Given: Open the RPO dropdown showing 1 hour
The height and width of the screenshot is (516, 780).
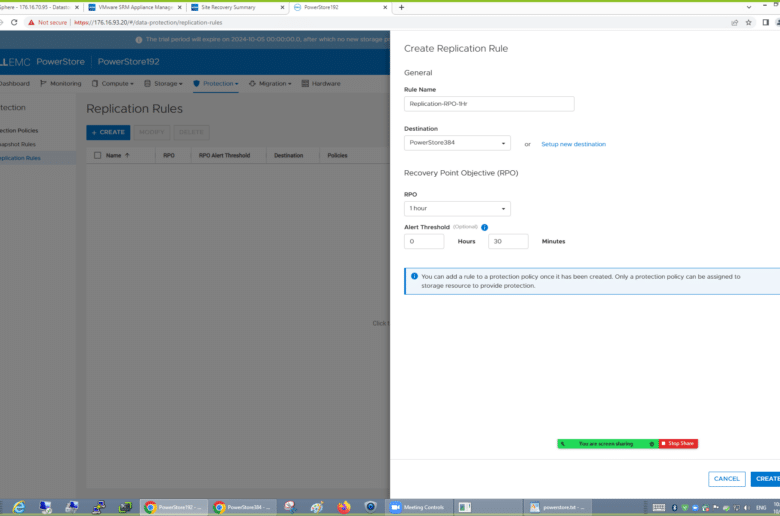Looking at the screenshot, I should [x=457, y=208].
